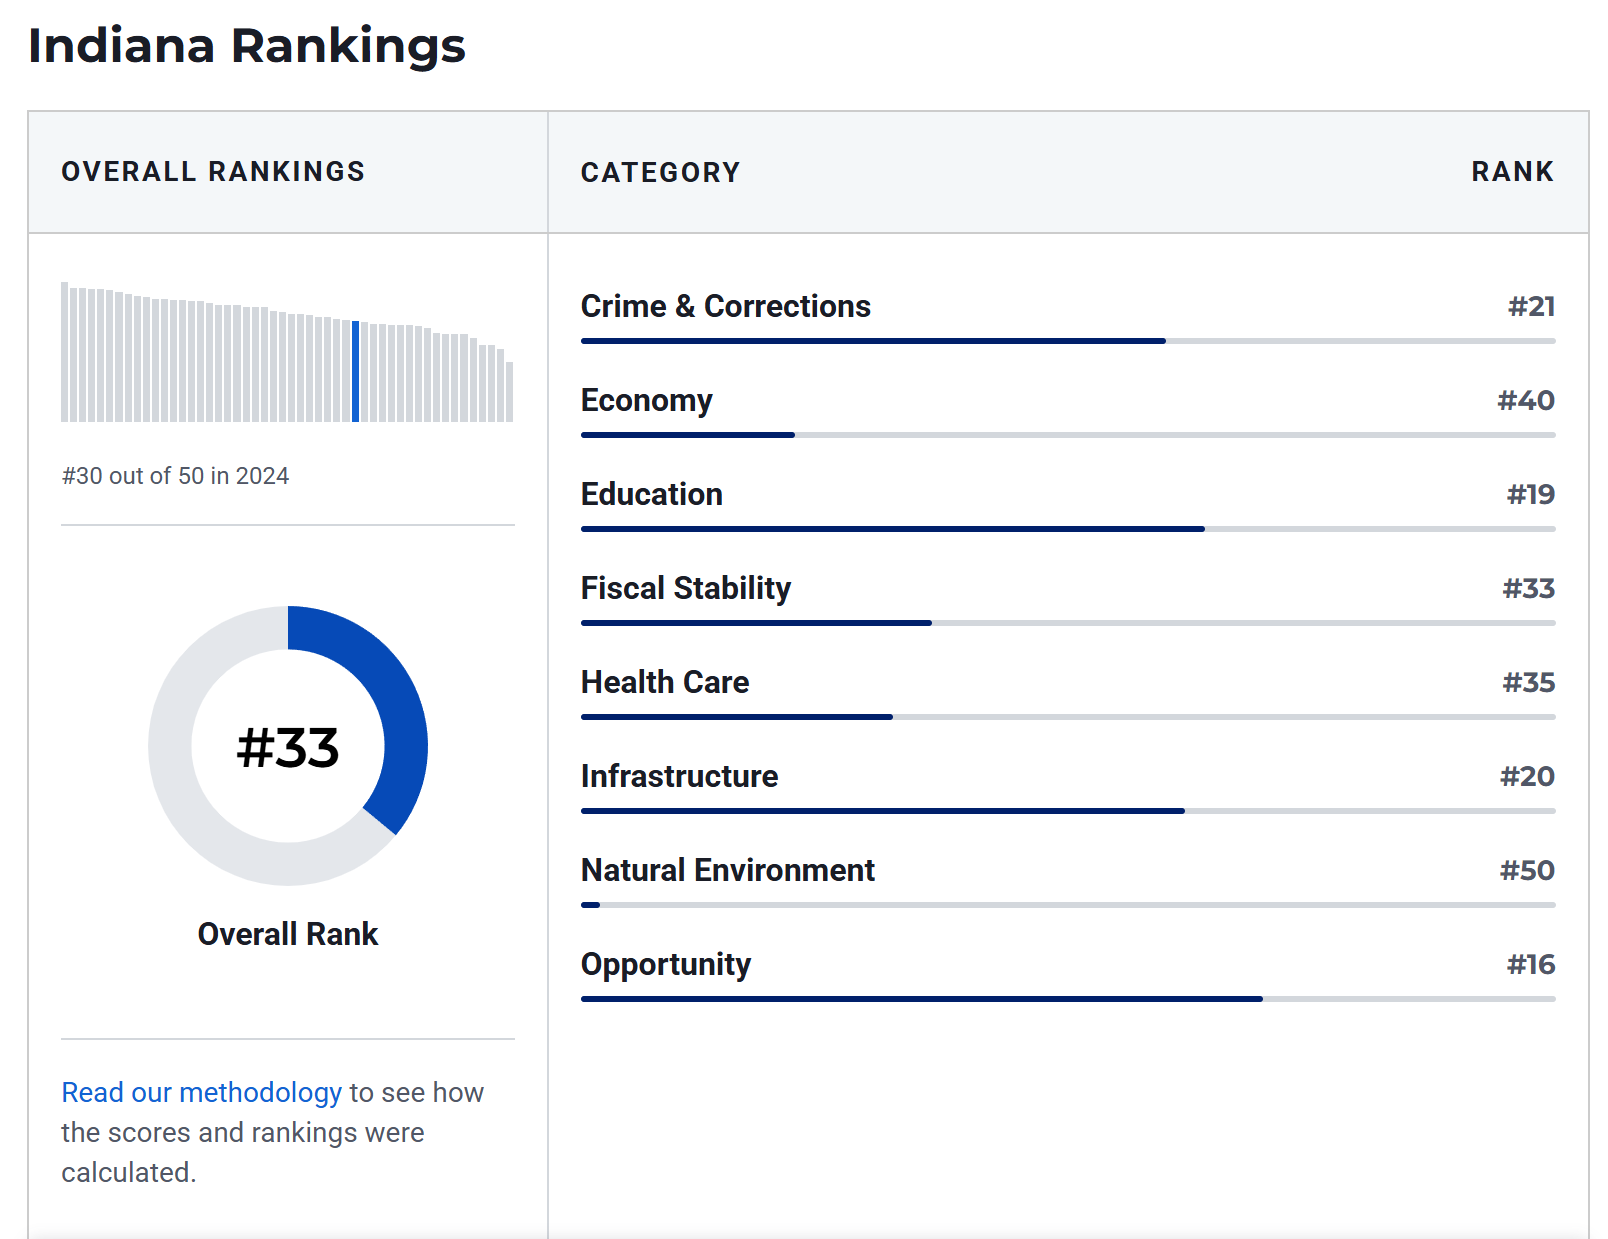
Task: Select the OVERALL RANKINGS column header
Action: pyautogui.click(x=214, y=171)
